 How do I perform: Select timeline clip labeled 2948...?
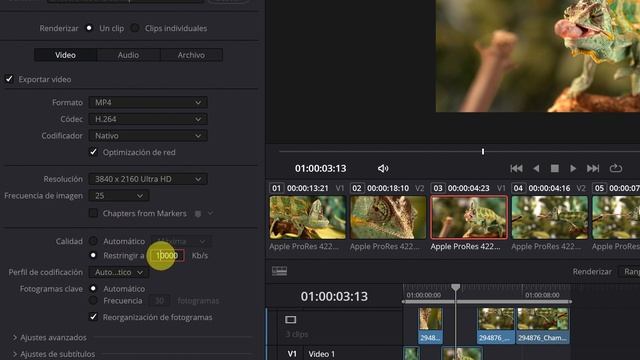(x=430, y=326)
